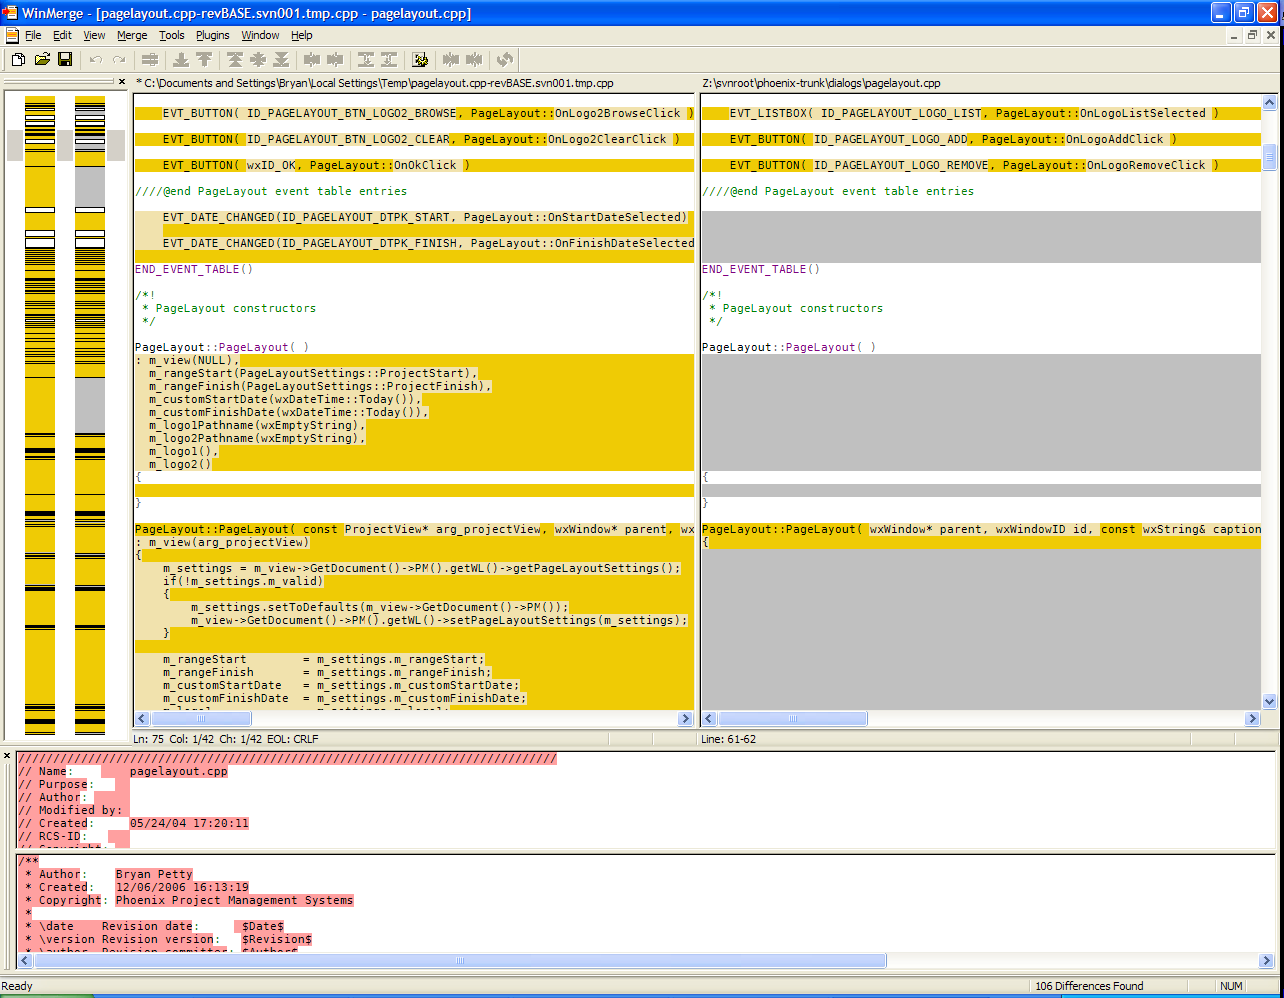Go to Last Difference icon
The width and height of the screenshot is (1284, 998).
[x=281, y=60]
